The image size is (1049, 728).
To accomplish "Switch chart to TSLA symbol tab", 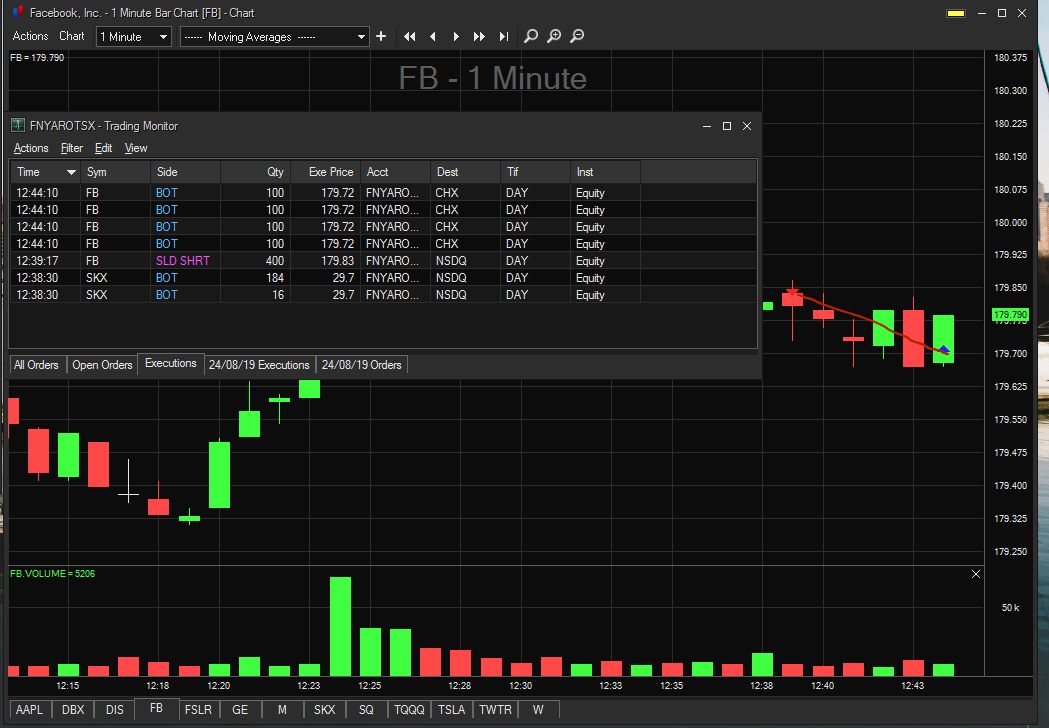I will (452, 709).
